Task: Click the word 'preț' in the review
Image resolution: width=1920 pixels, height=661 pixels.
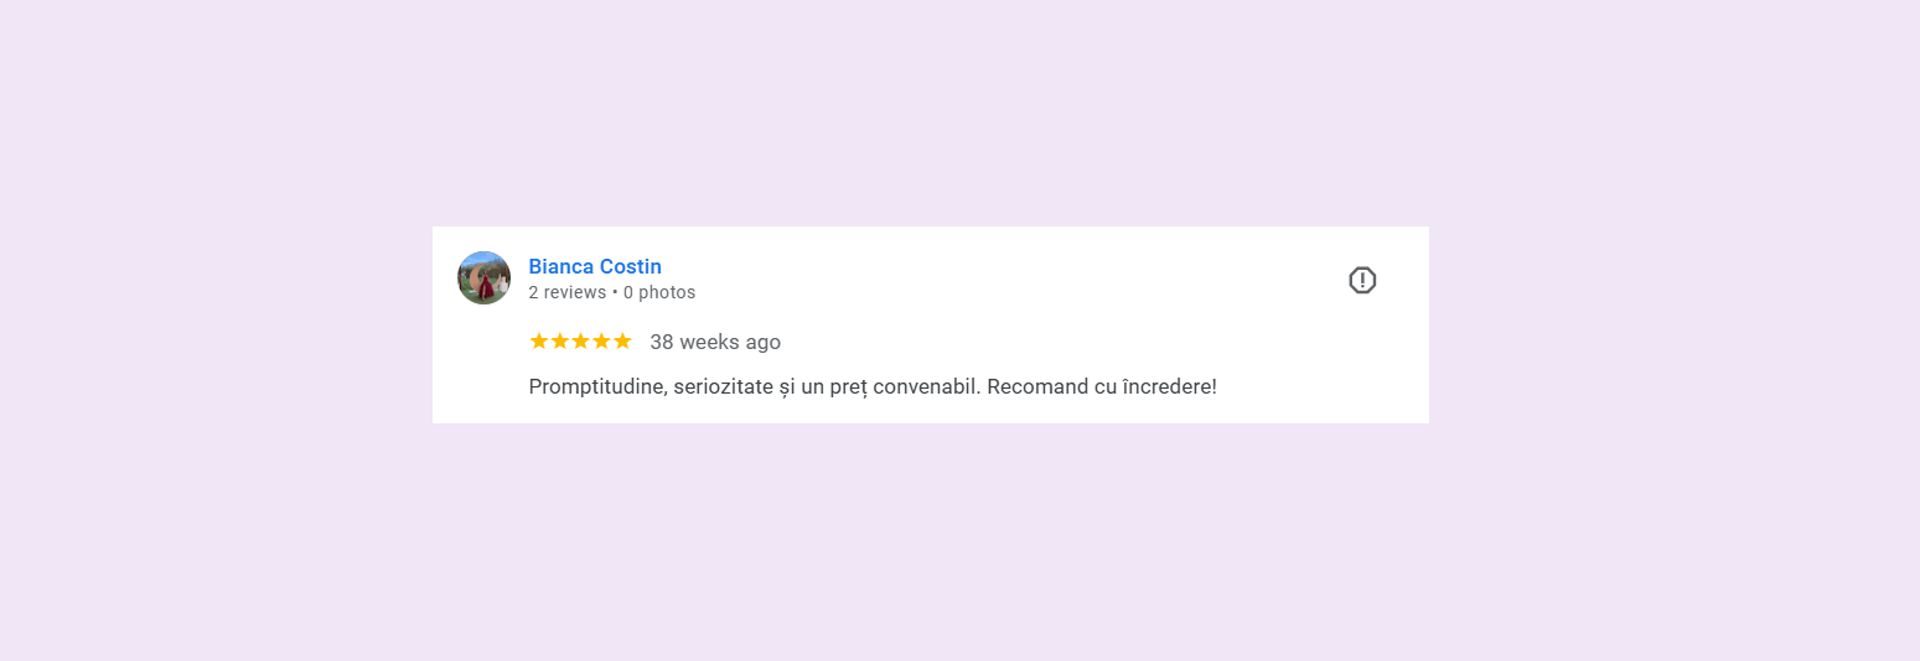Action: (x=848, y=388)
